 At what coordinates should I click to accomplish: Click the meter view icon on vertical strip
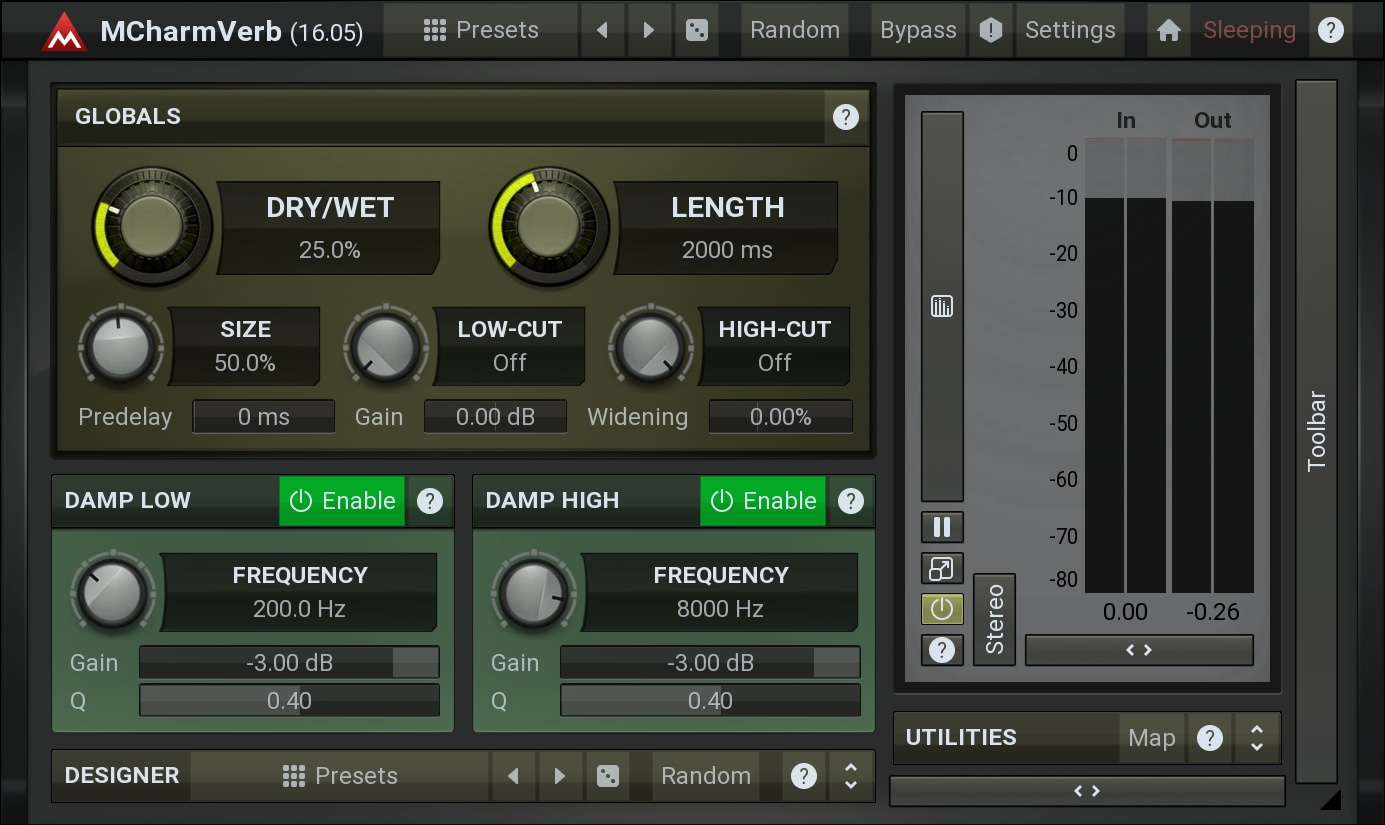[x=942, y=307]
